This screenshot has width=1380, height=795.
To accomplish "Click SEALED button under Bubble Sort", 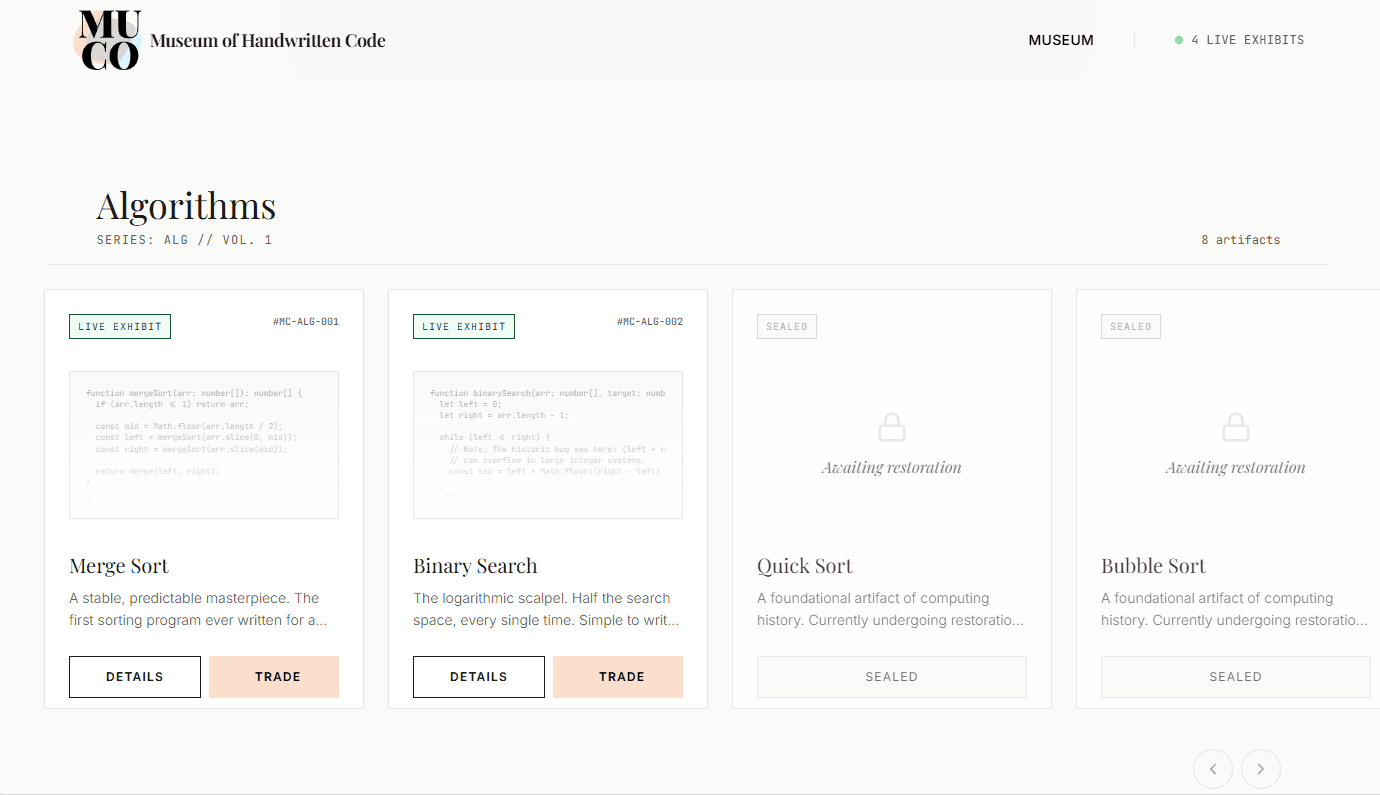I will [x=1235, y=676].
